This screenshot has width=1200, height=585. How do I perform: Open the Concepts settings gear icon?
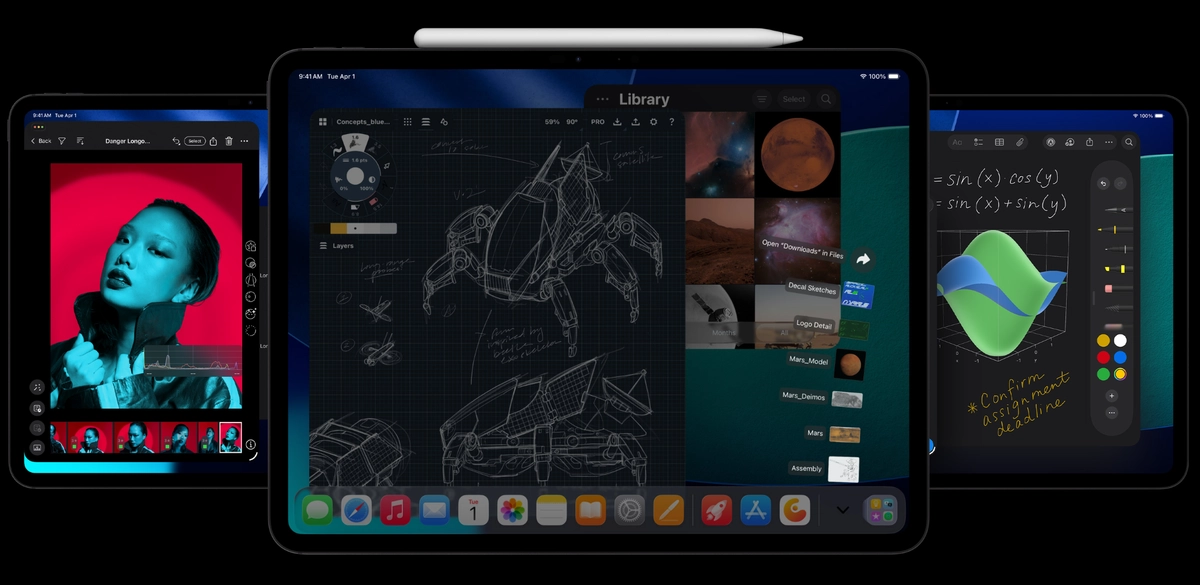click(x=653, y=122)
